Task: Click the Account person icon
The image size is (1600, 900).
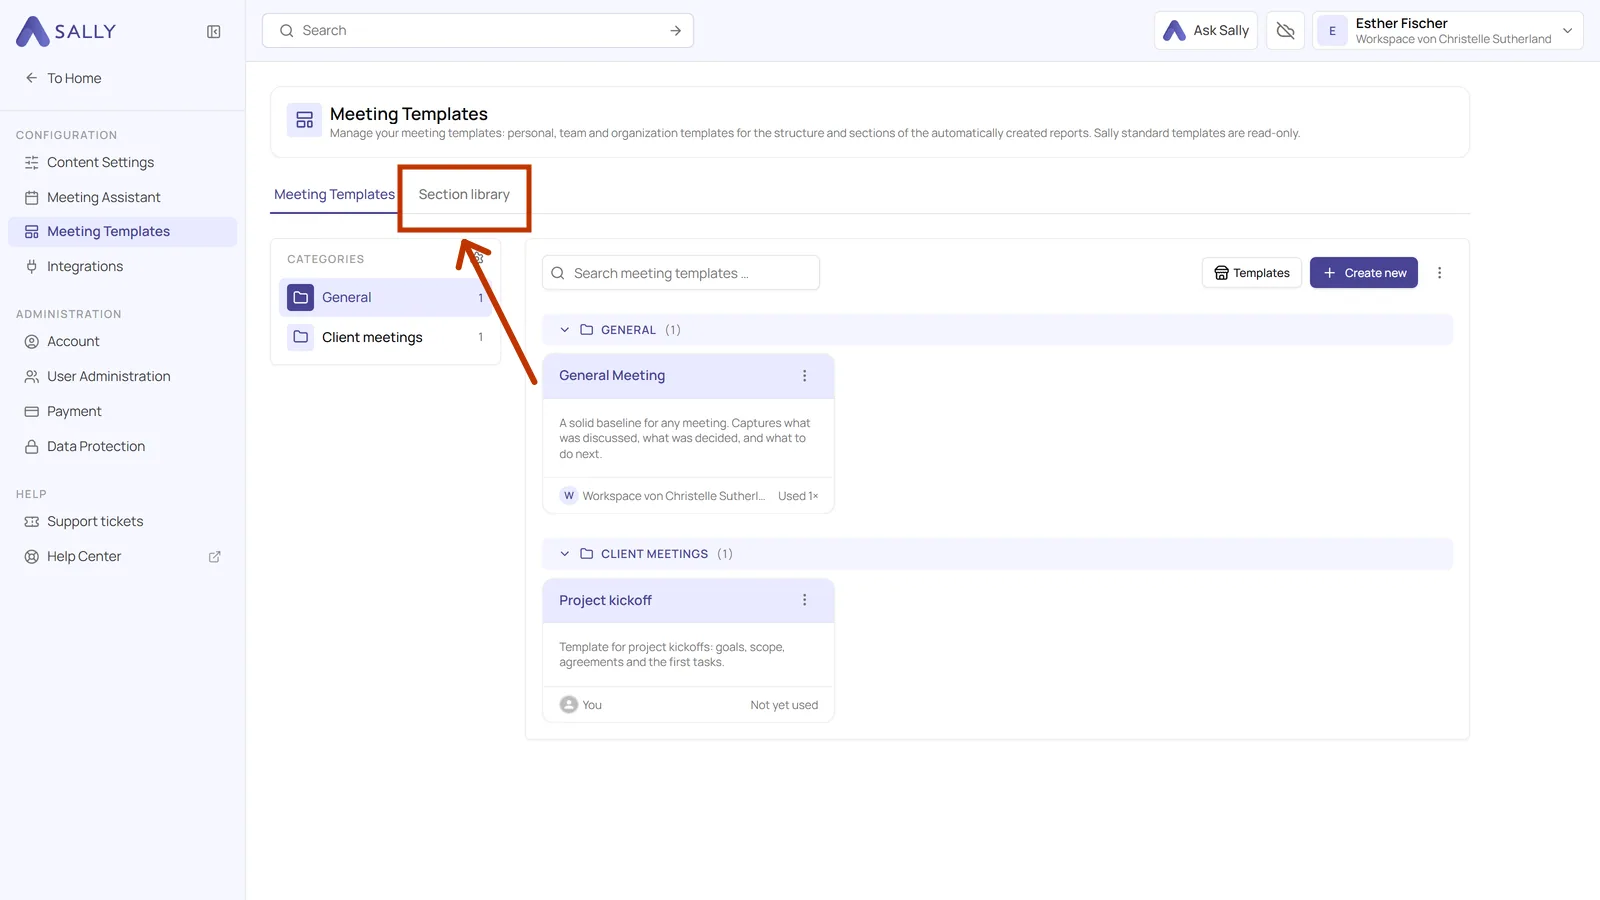Action: click(x=32, y=342)
